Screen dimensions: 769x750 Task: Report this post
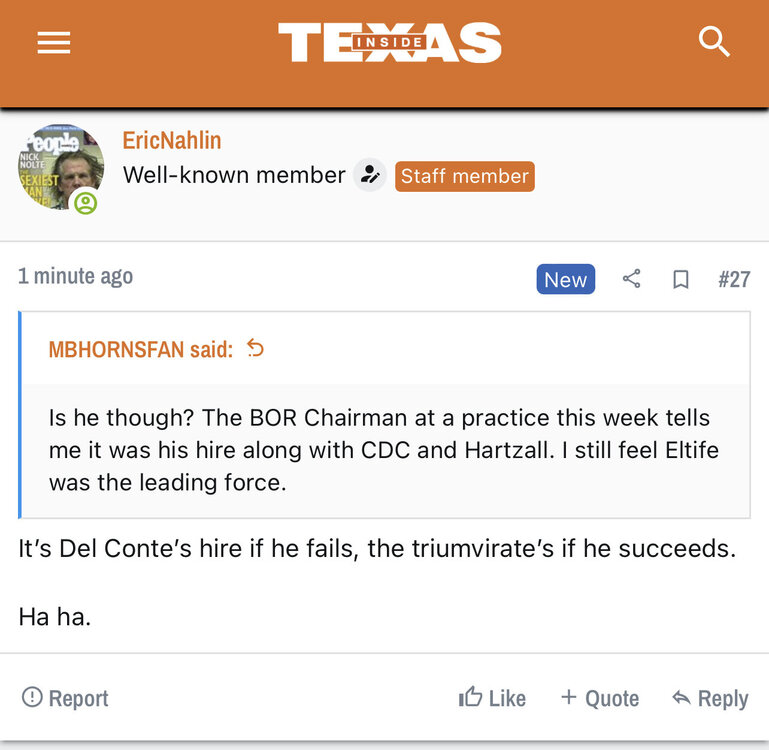pyautogui.click(x=65, y=698)
